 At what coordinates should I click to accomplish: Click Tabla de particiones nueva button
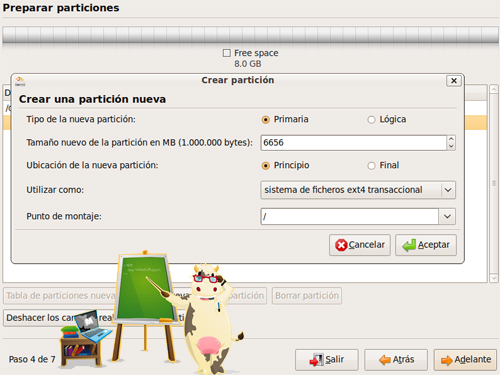pyautogui.click(x=60, y=296)
